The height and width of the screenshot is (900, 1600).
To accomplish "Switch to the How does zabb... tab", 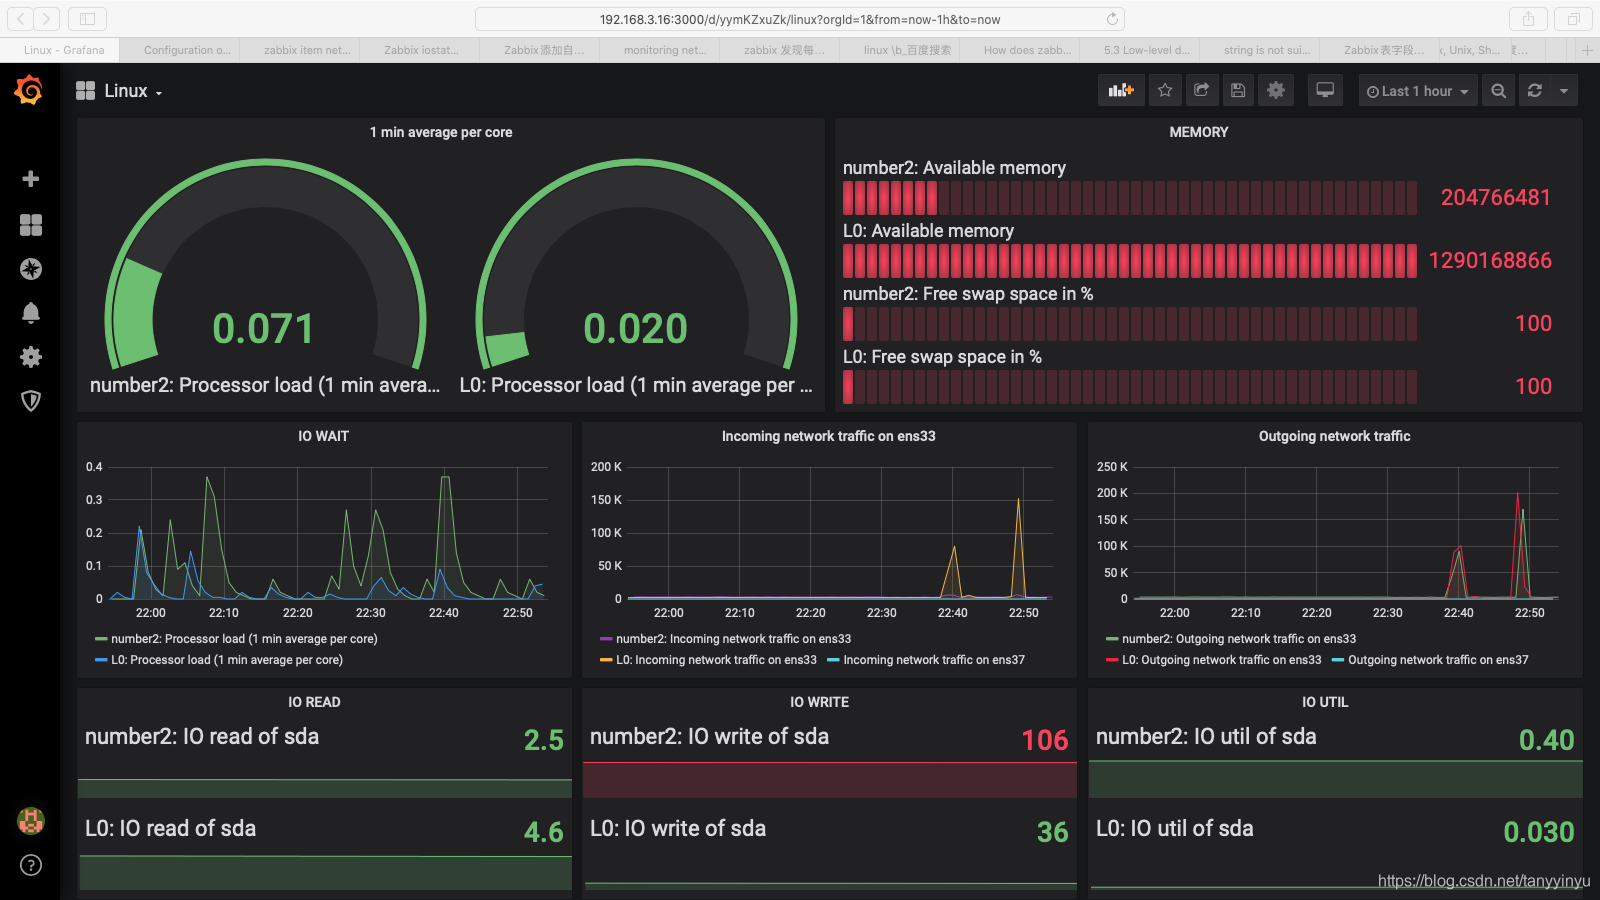I will click(x=1020, y=50).
